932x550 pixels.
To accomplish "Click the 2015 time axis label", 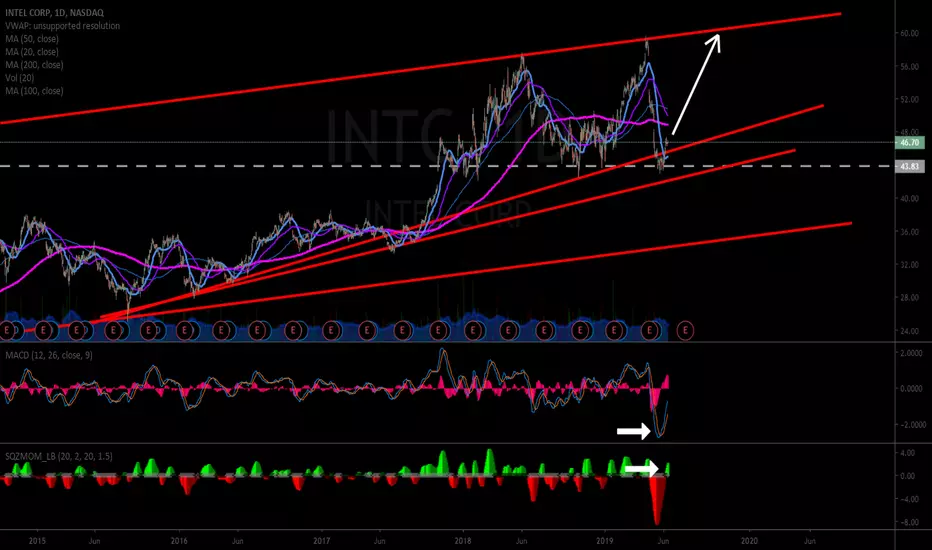I will (37, 541).
